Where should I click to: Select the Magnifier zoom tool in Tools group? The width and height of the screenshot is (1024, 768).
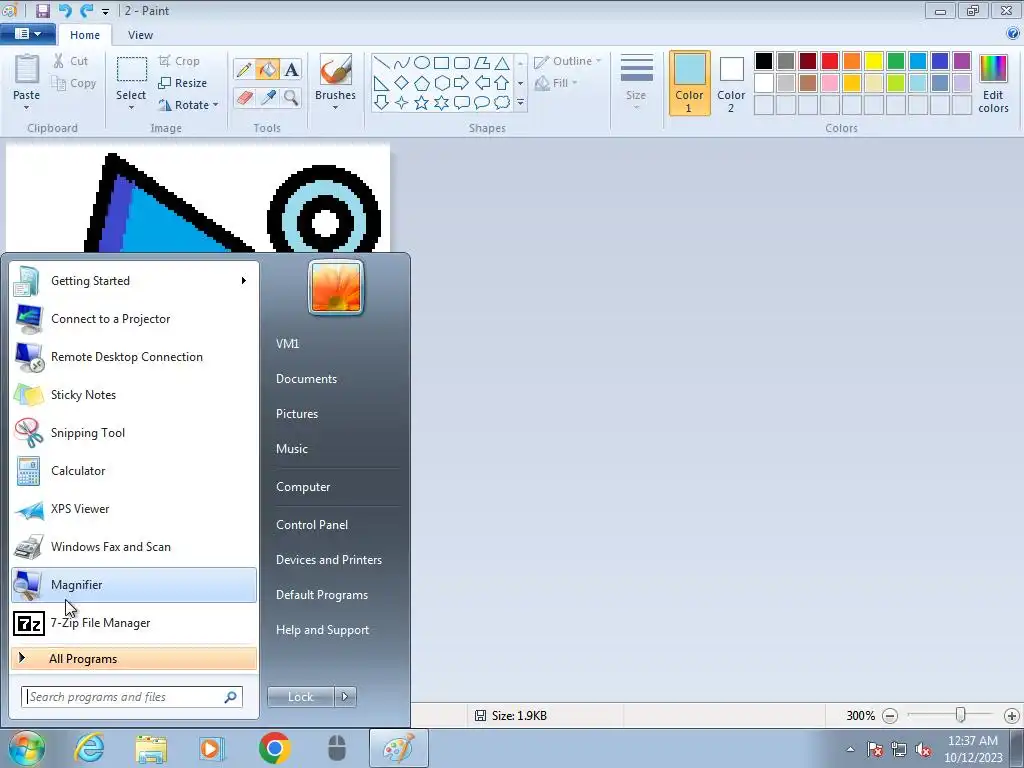tap(291, 98)
